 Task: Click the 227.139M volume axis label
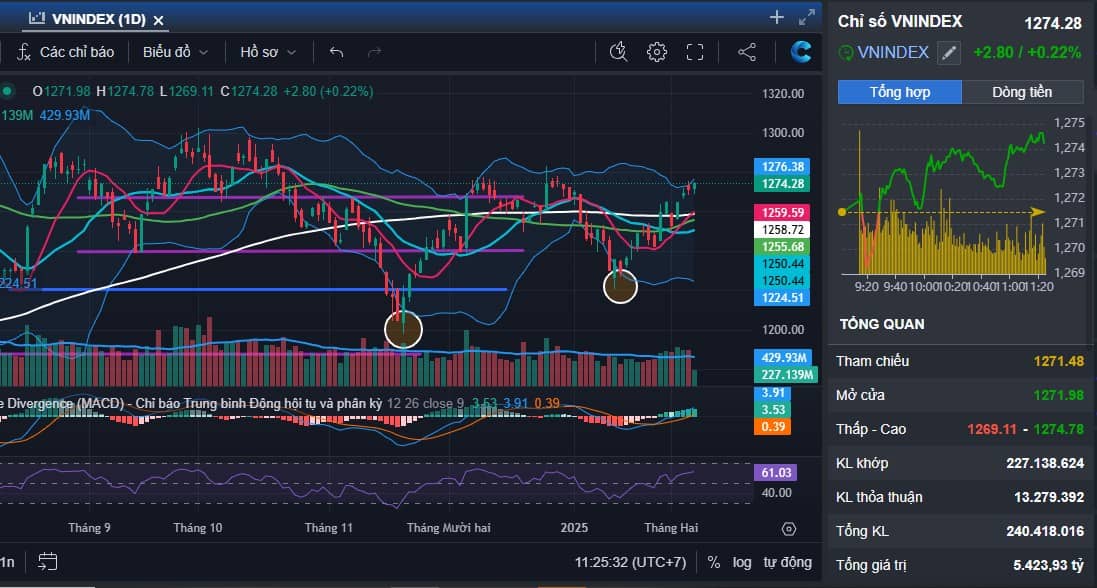[x=786, y=375]
